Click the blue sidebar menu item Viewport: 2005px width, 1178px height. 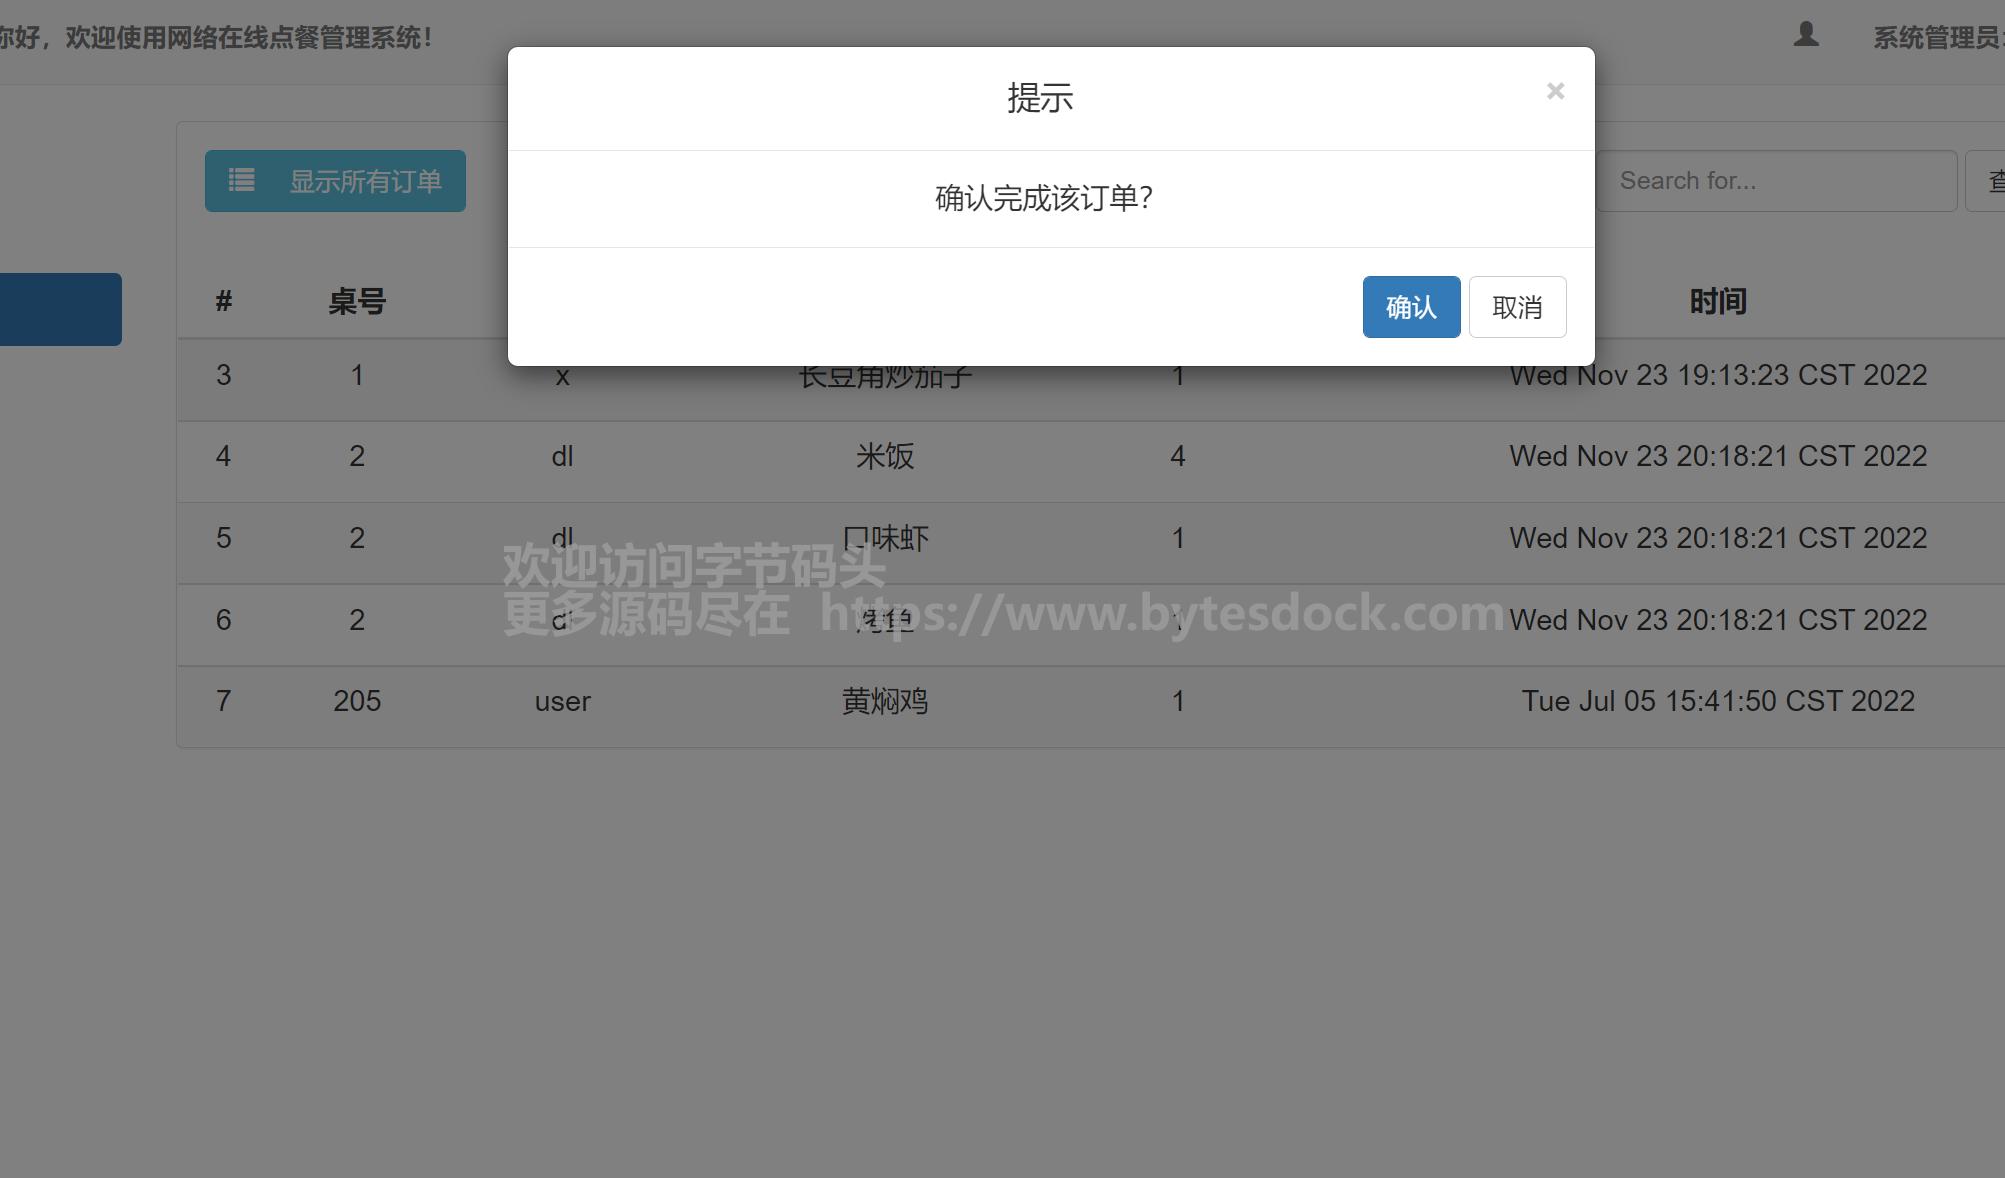[60, 309]
